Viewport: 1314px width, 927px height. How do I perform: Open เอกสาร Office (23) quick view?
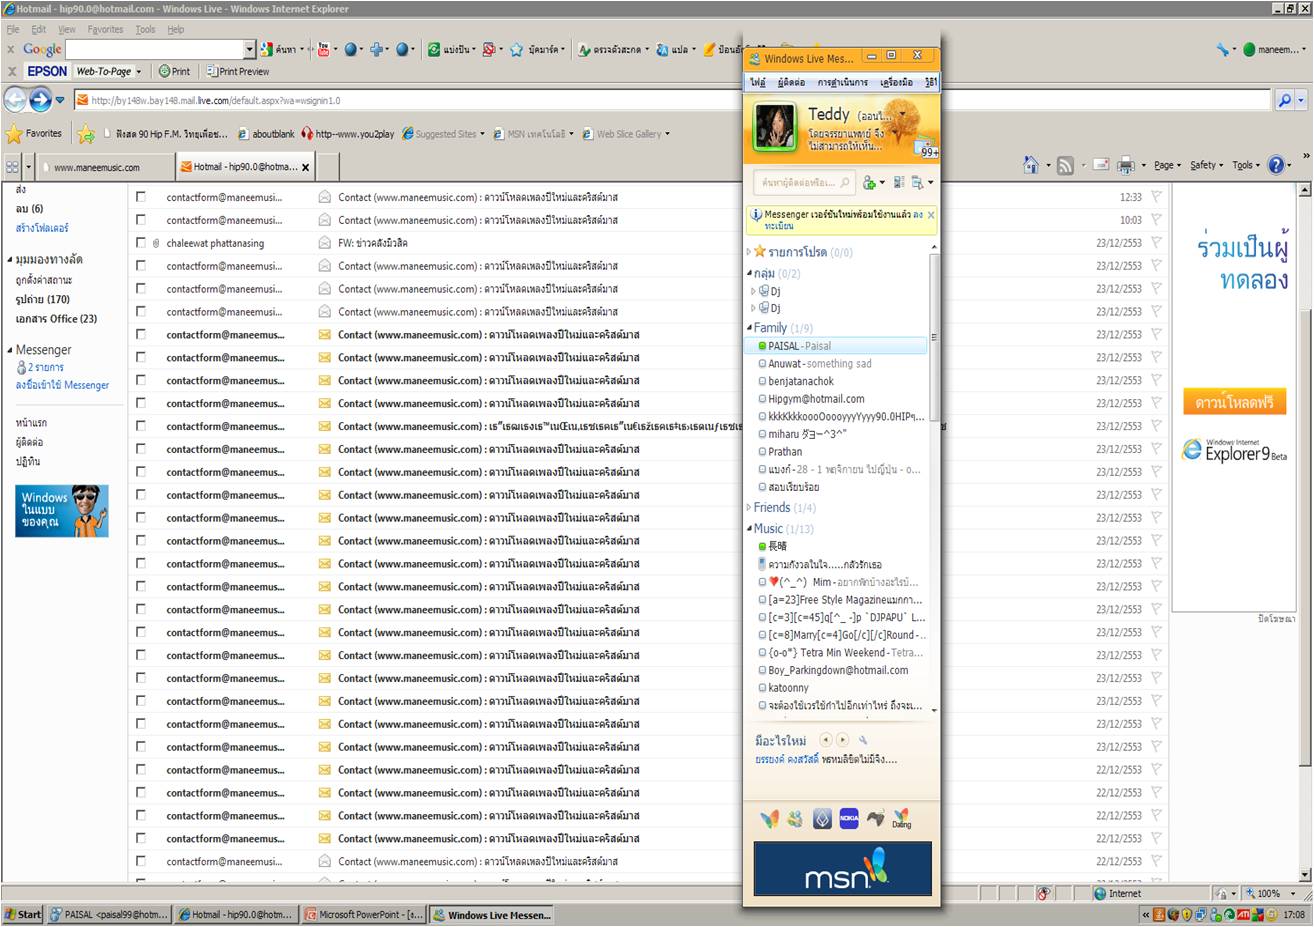56,319
